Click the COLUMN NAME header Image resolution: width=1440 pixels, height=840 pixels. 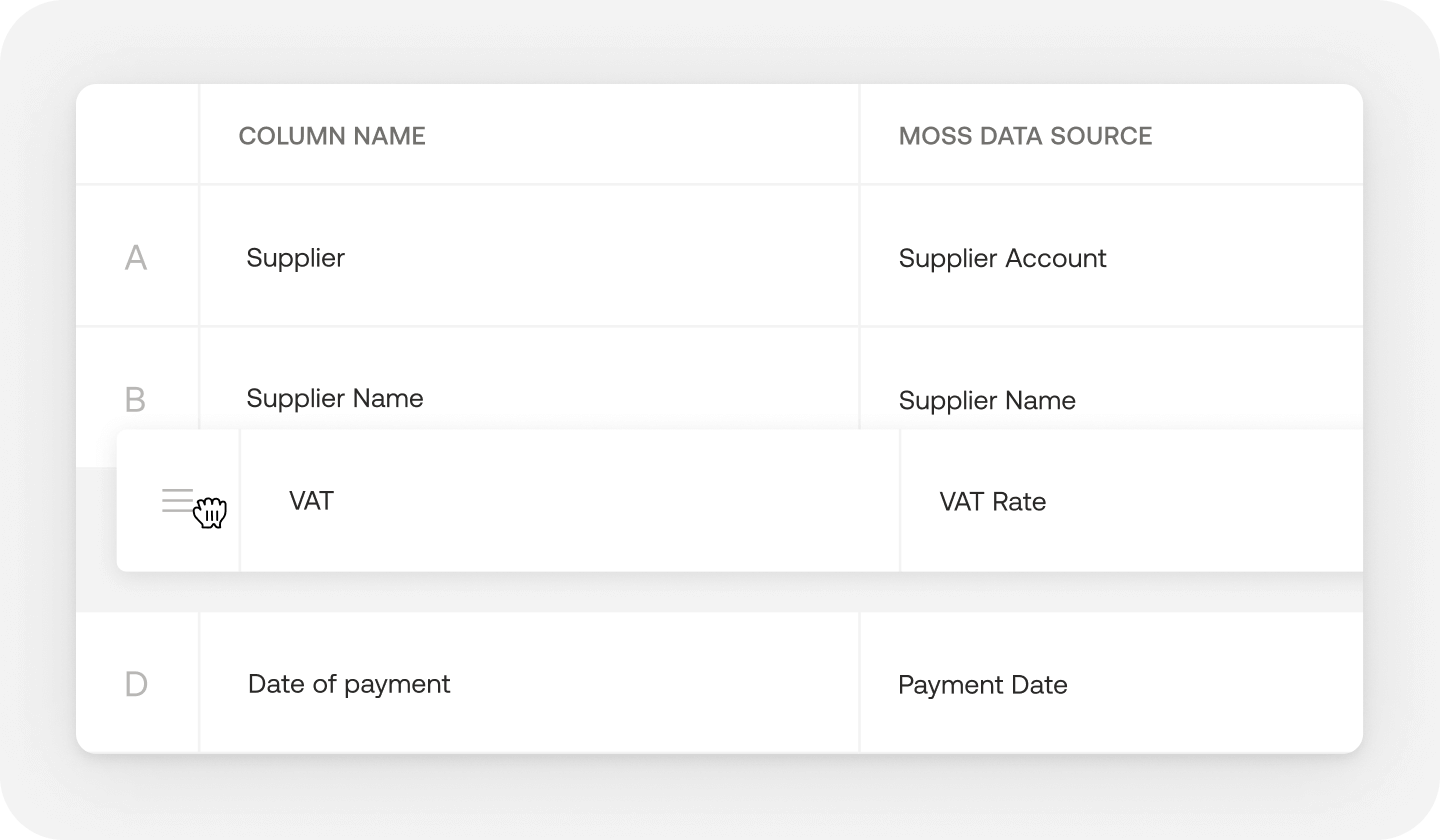pyautogui.click(x=332, y=136)
